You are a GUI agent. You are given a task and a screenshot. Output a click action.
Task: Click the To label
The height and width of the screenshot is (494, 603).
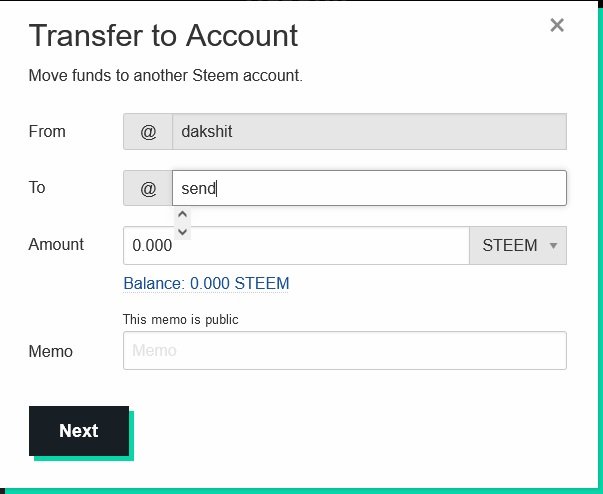click(37, 187)
